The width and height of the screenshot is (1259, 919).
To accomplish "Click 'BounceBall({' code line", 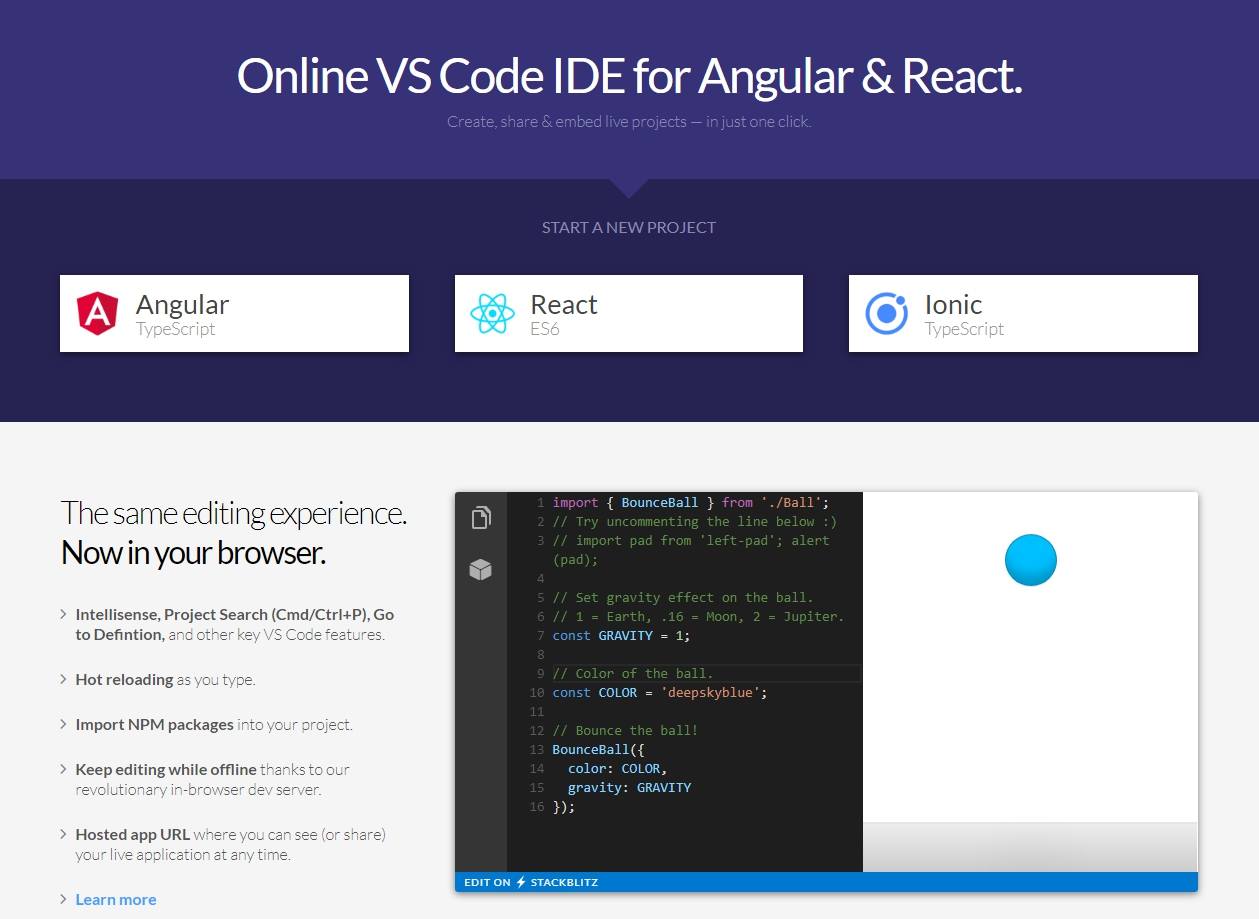I will pos(598,749).
